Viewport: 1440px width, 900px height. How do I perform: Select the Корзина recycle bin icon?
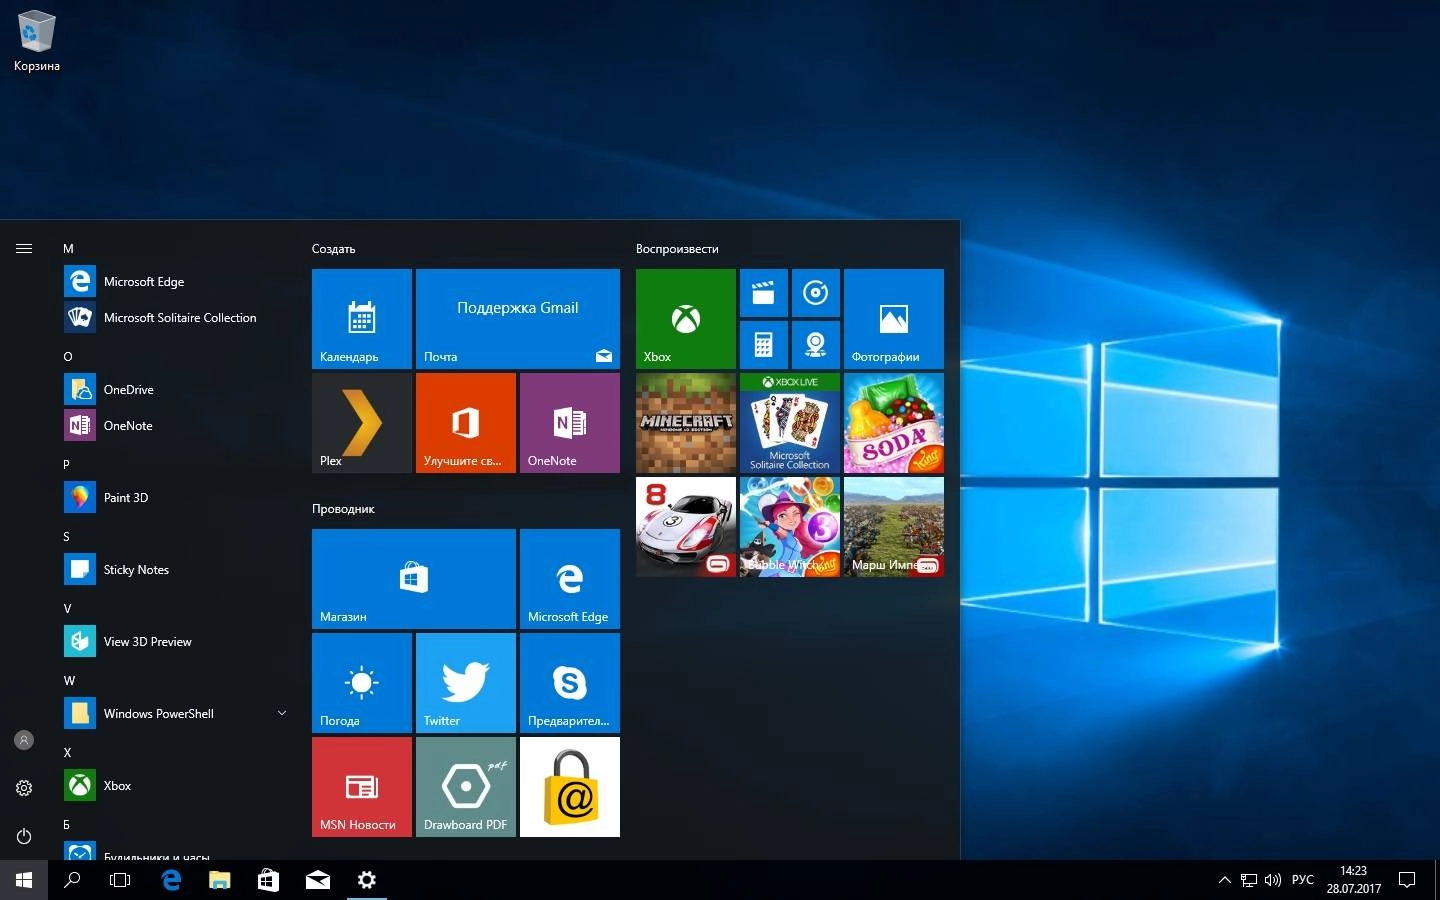(37, 42)
